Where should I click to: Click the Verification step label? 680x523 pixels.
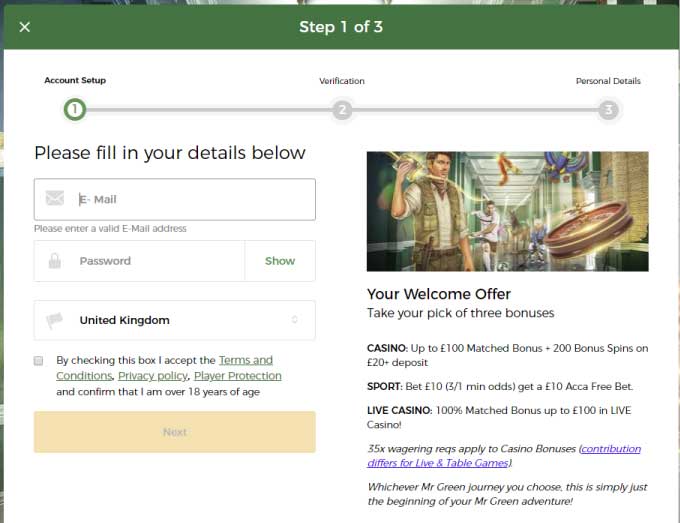click(x=342, y=81)
